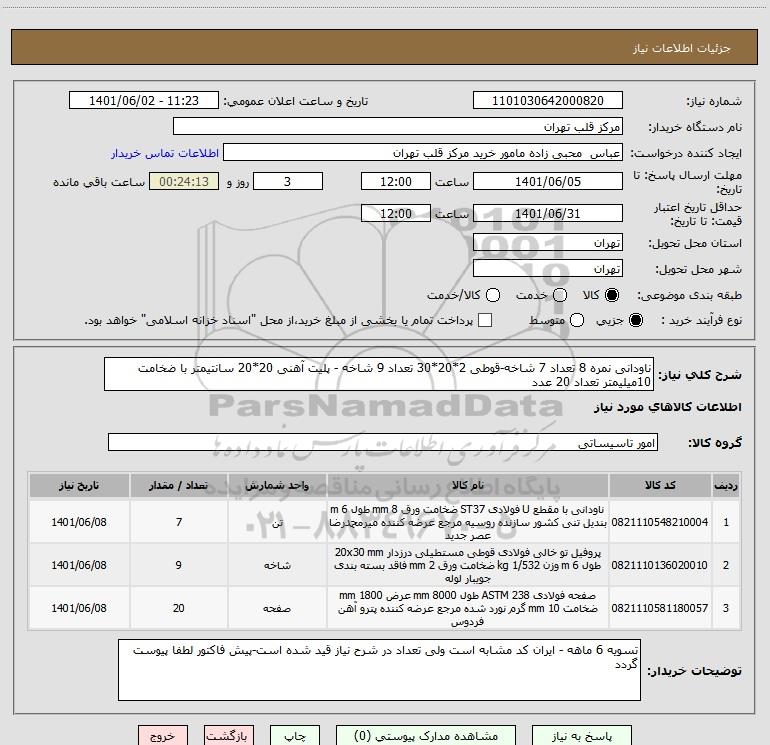
Task: Select متوسط purchase process radio
Action: (x=577, y=320)
